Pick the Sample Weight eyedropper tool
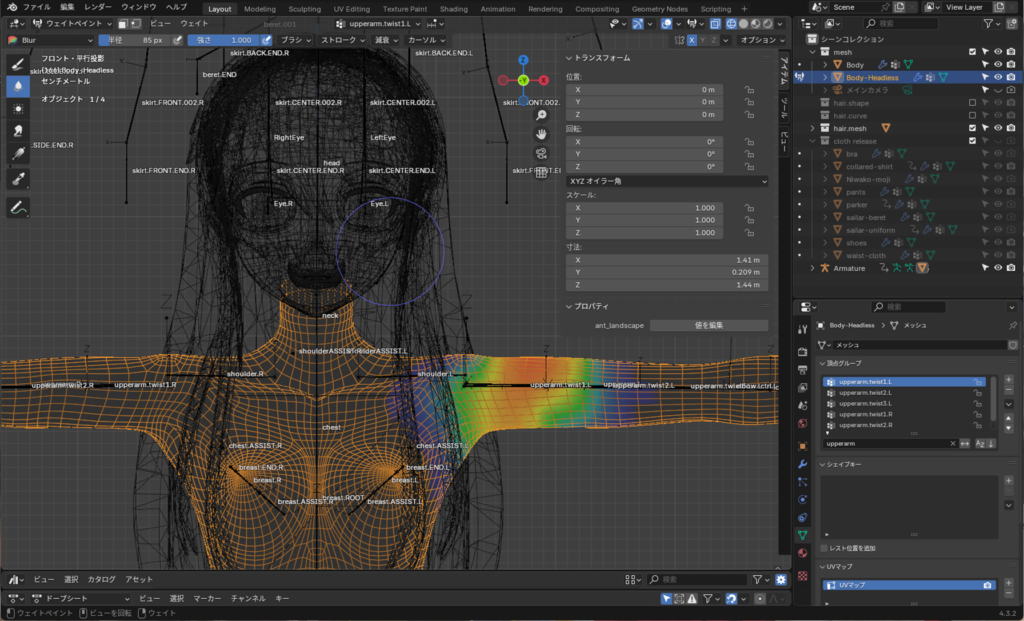 [18, 178]
